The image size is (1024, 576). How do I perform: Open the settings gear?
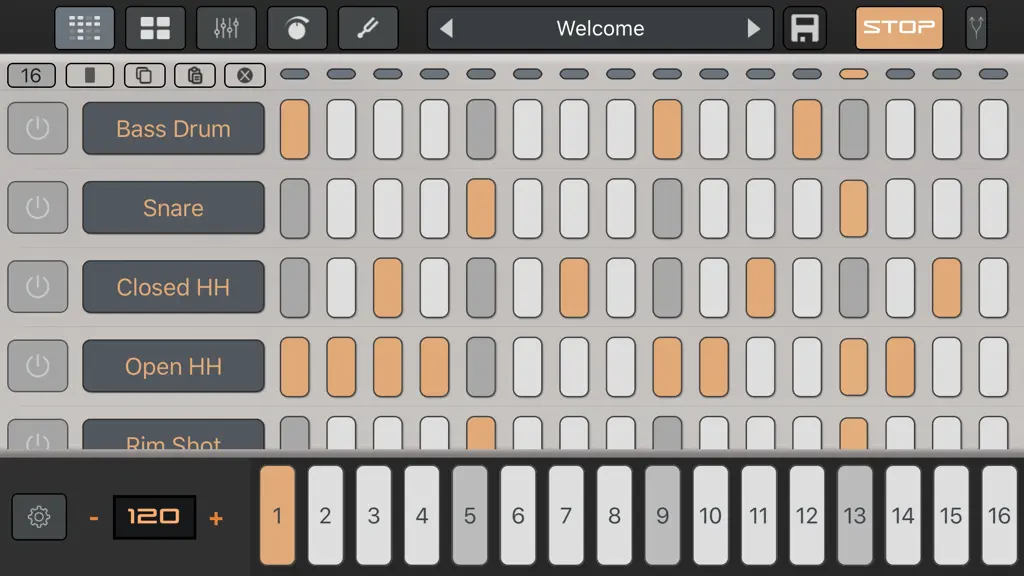[39, 517]
